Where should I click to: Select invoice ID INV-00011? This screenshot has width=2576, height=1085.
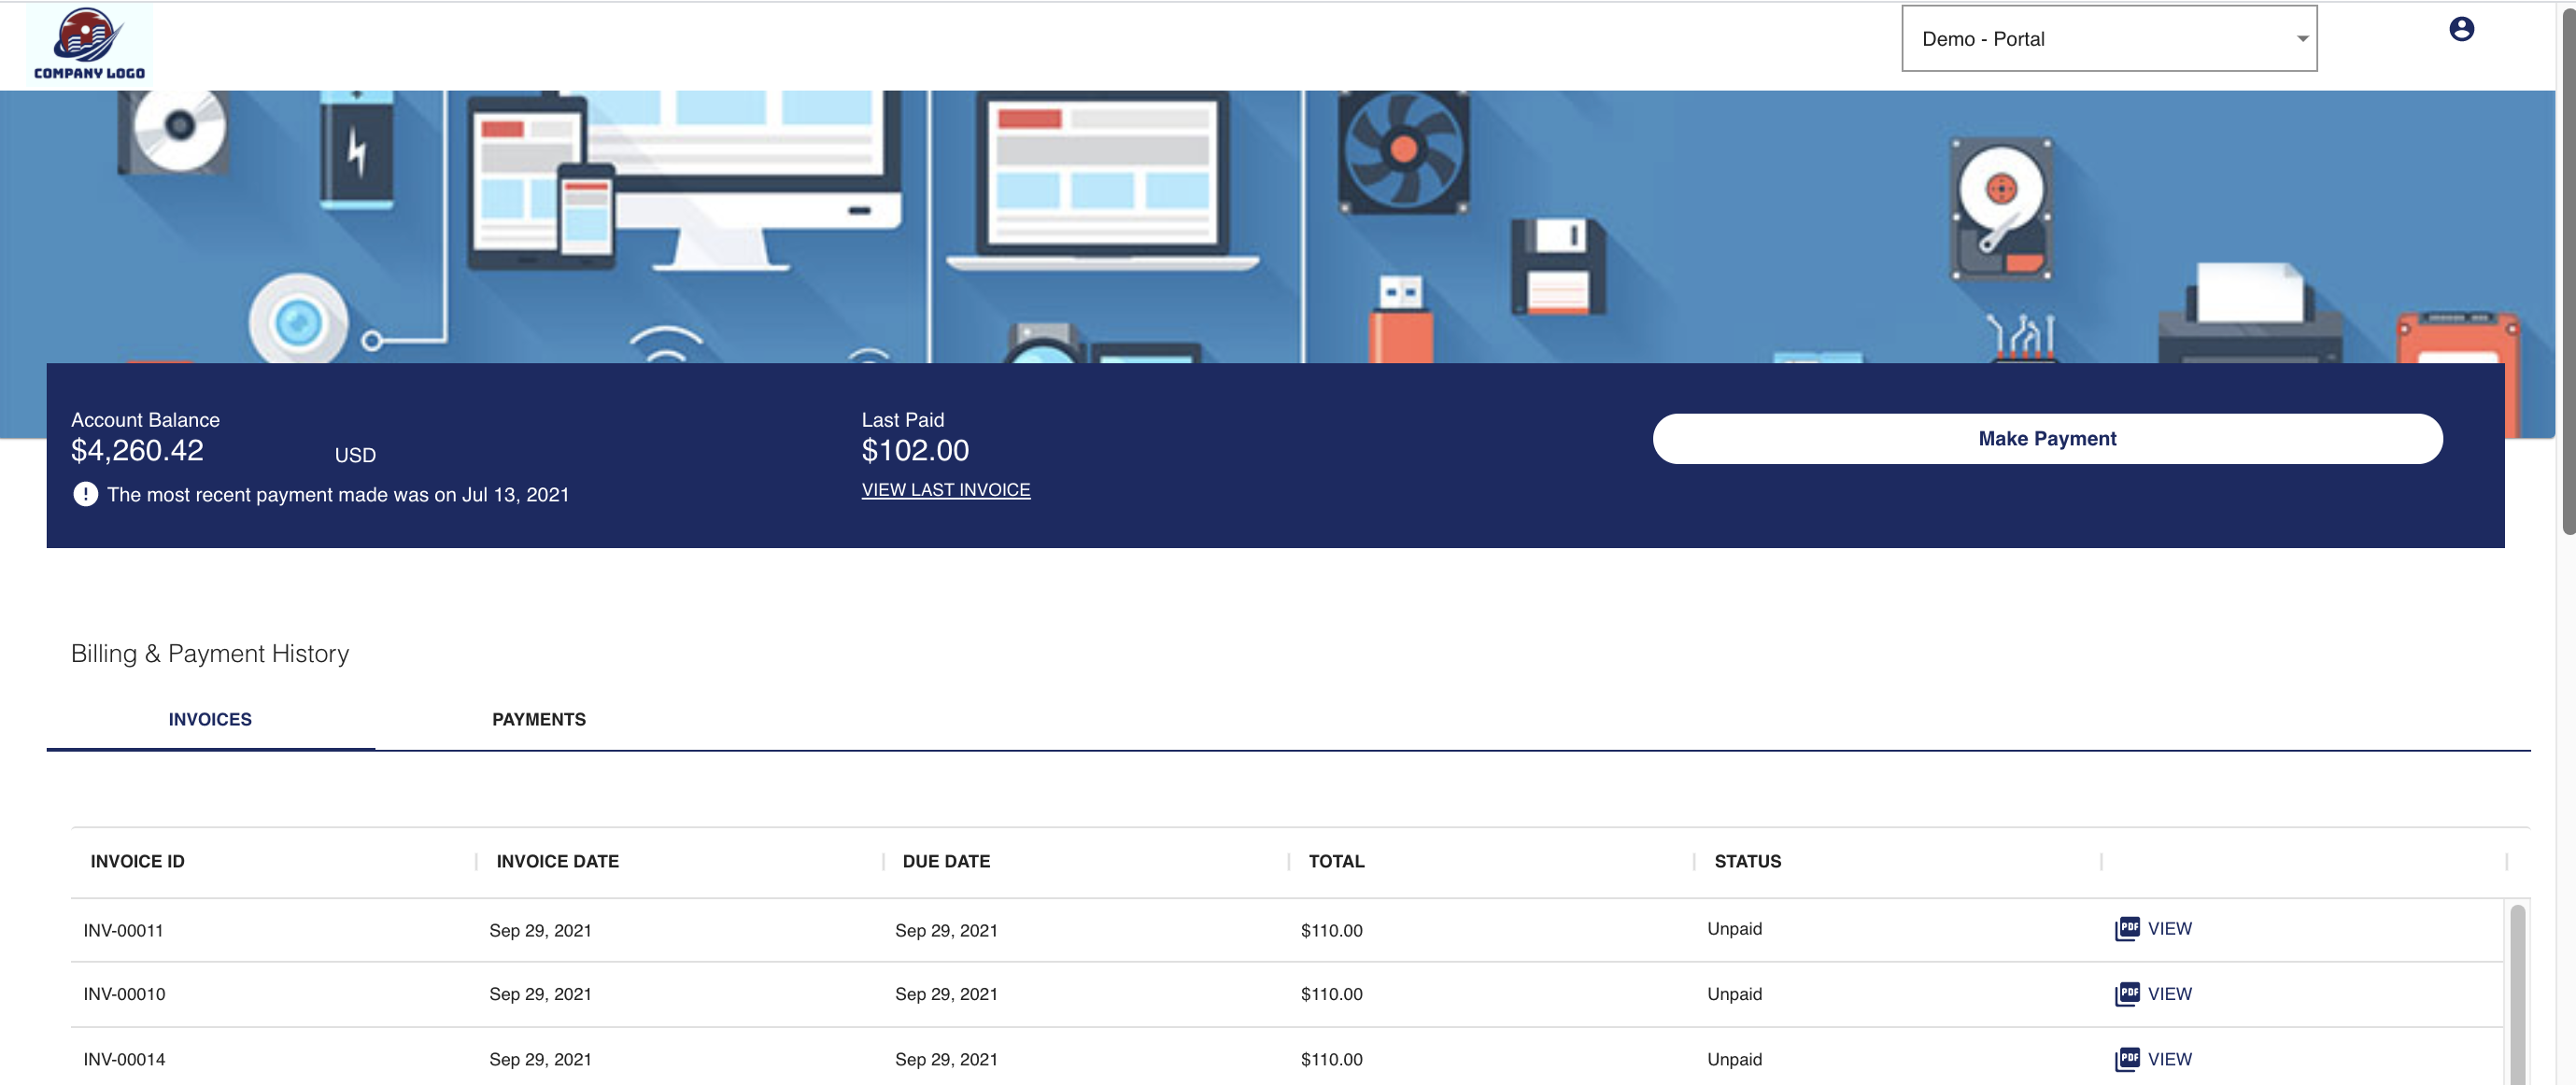tap(124, 931)
